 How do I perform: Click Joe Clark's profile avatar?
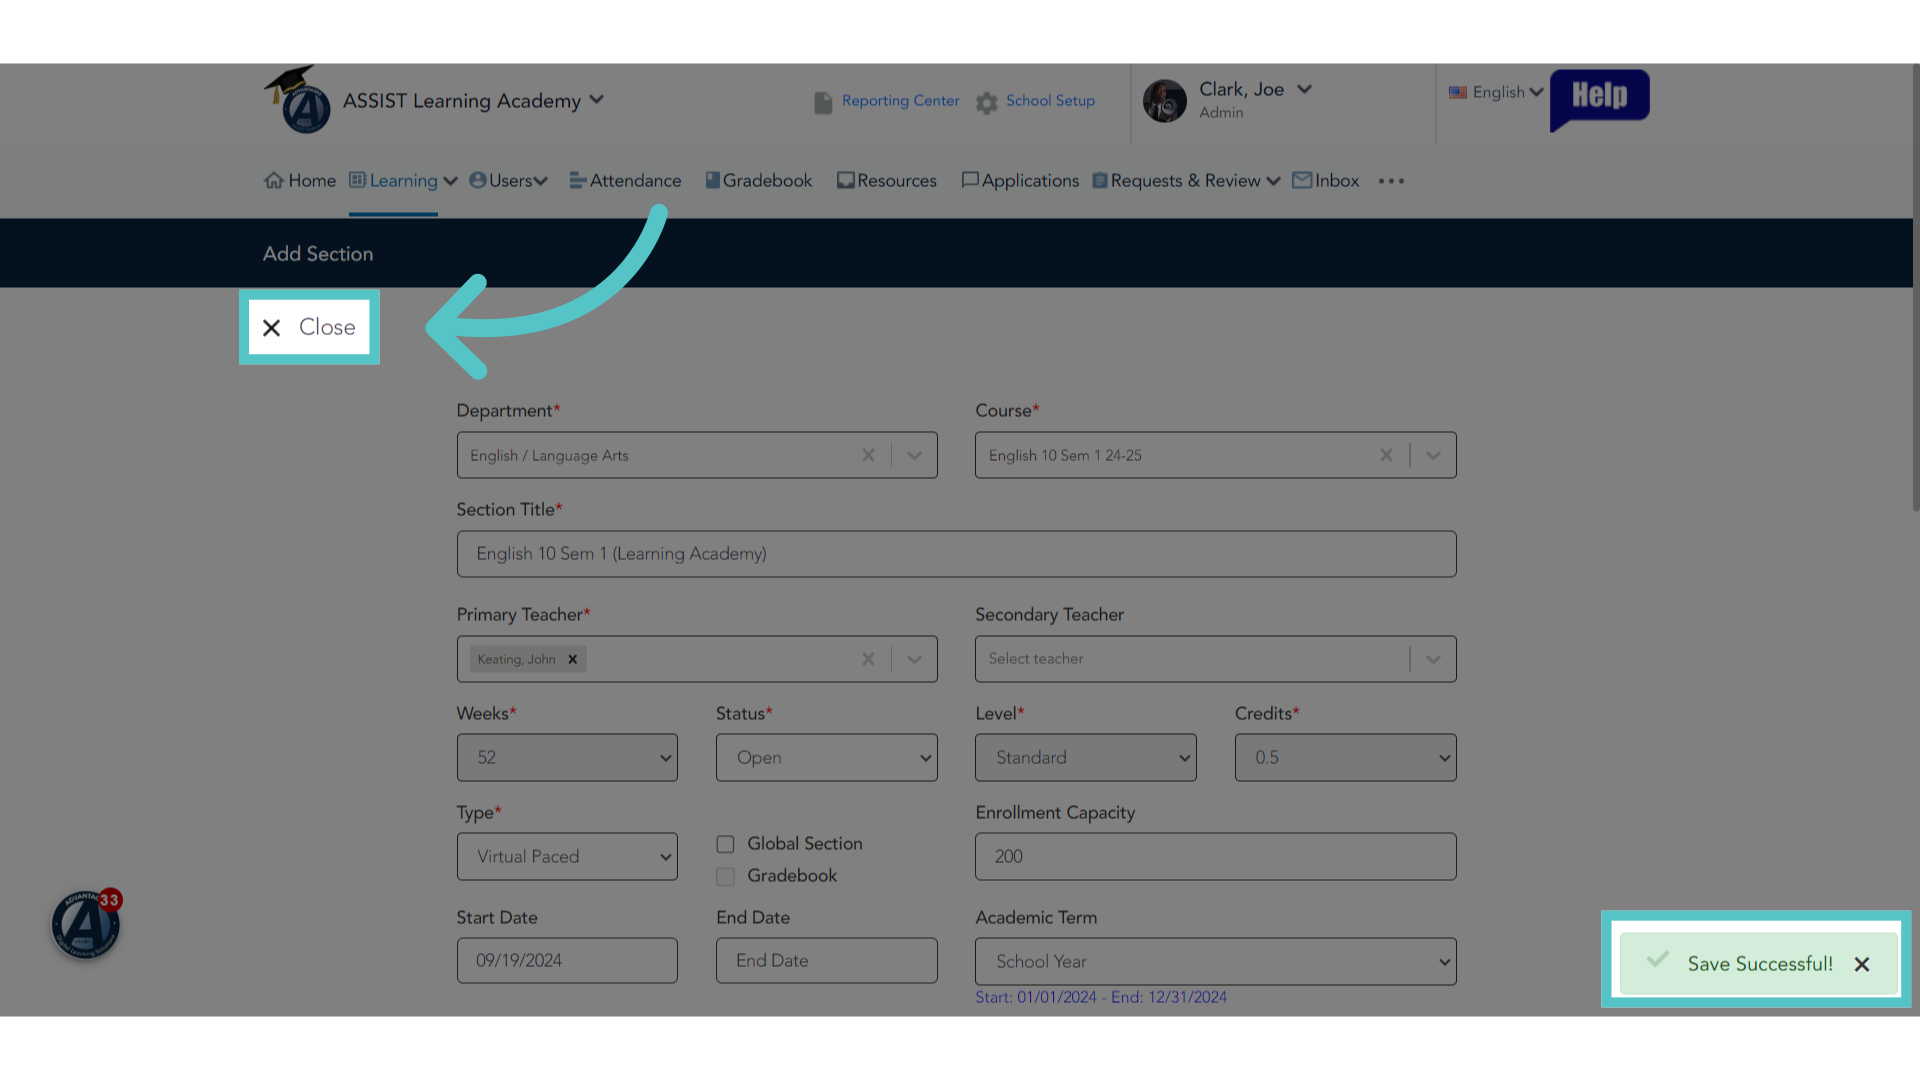tap(1165, 101)
